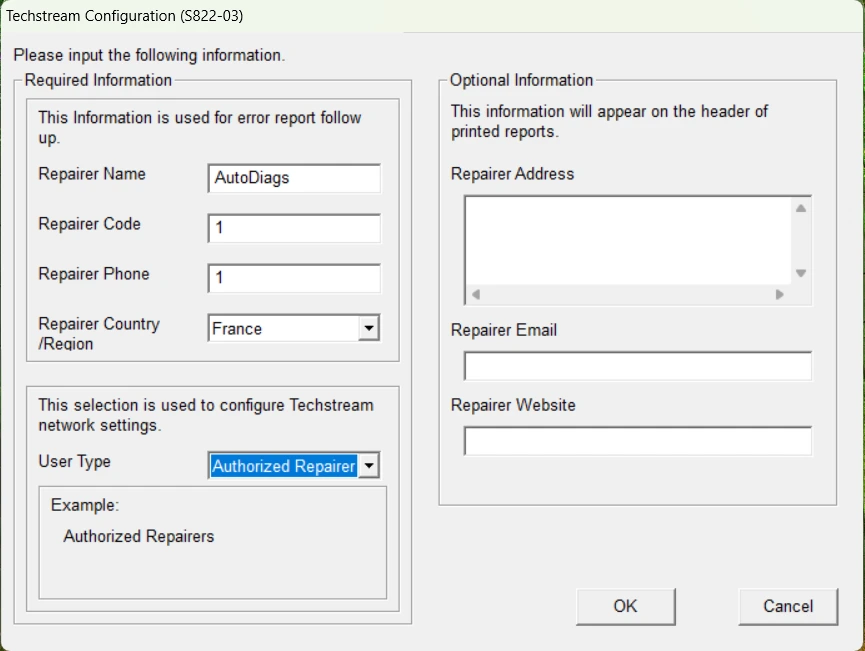This screenshot has height=651, width=865.
Task: Click the Repairer Address text area
Action: coord(628,241)
